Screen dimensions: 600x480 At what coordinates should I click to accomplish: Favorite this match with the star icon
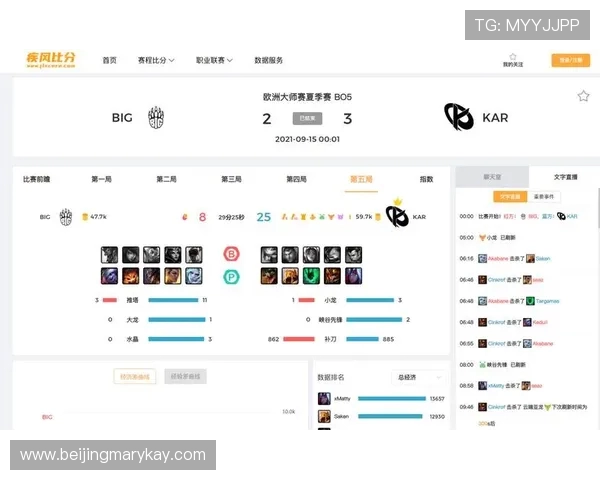583,96
